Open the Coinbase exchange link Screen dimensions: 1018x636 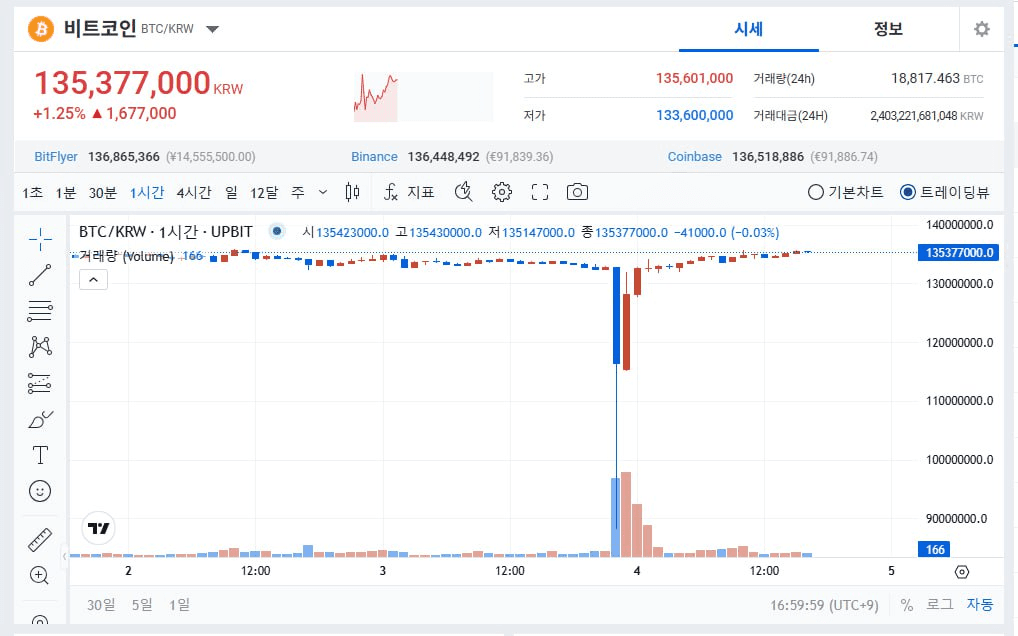[694, 156]
